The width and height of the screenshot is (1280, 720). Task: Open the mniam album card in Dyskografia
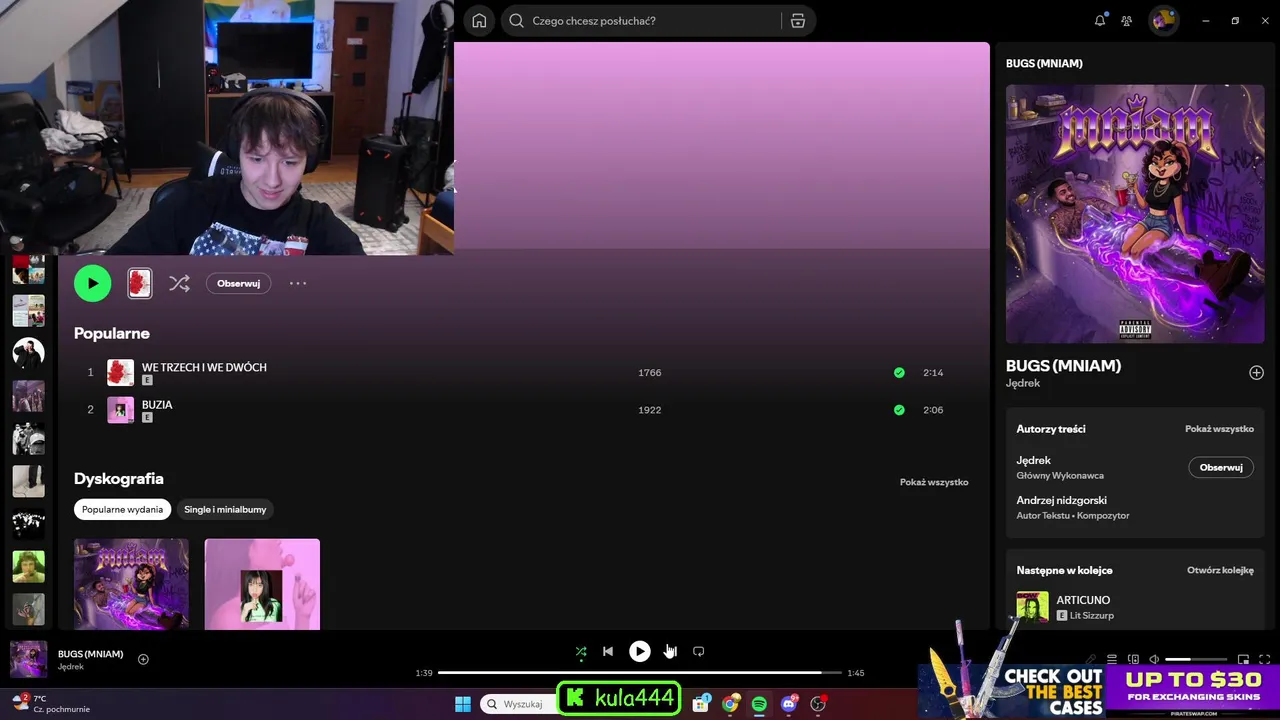click(131, 584)
